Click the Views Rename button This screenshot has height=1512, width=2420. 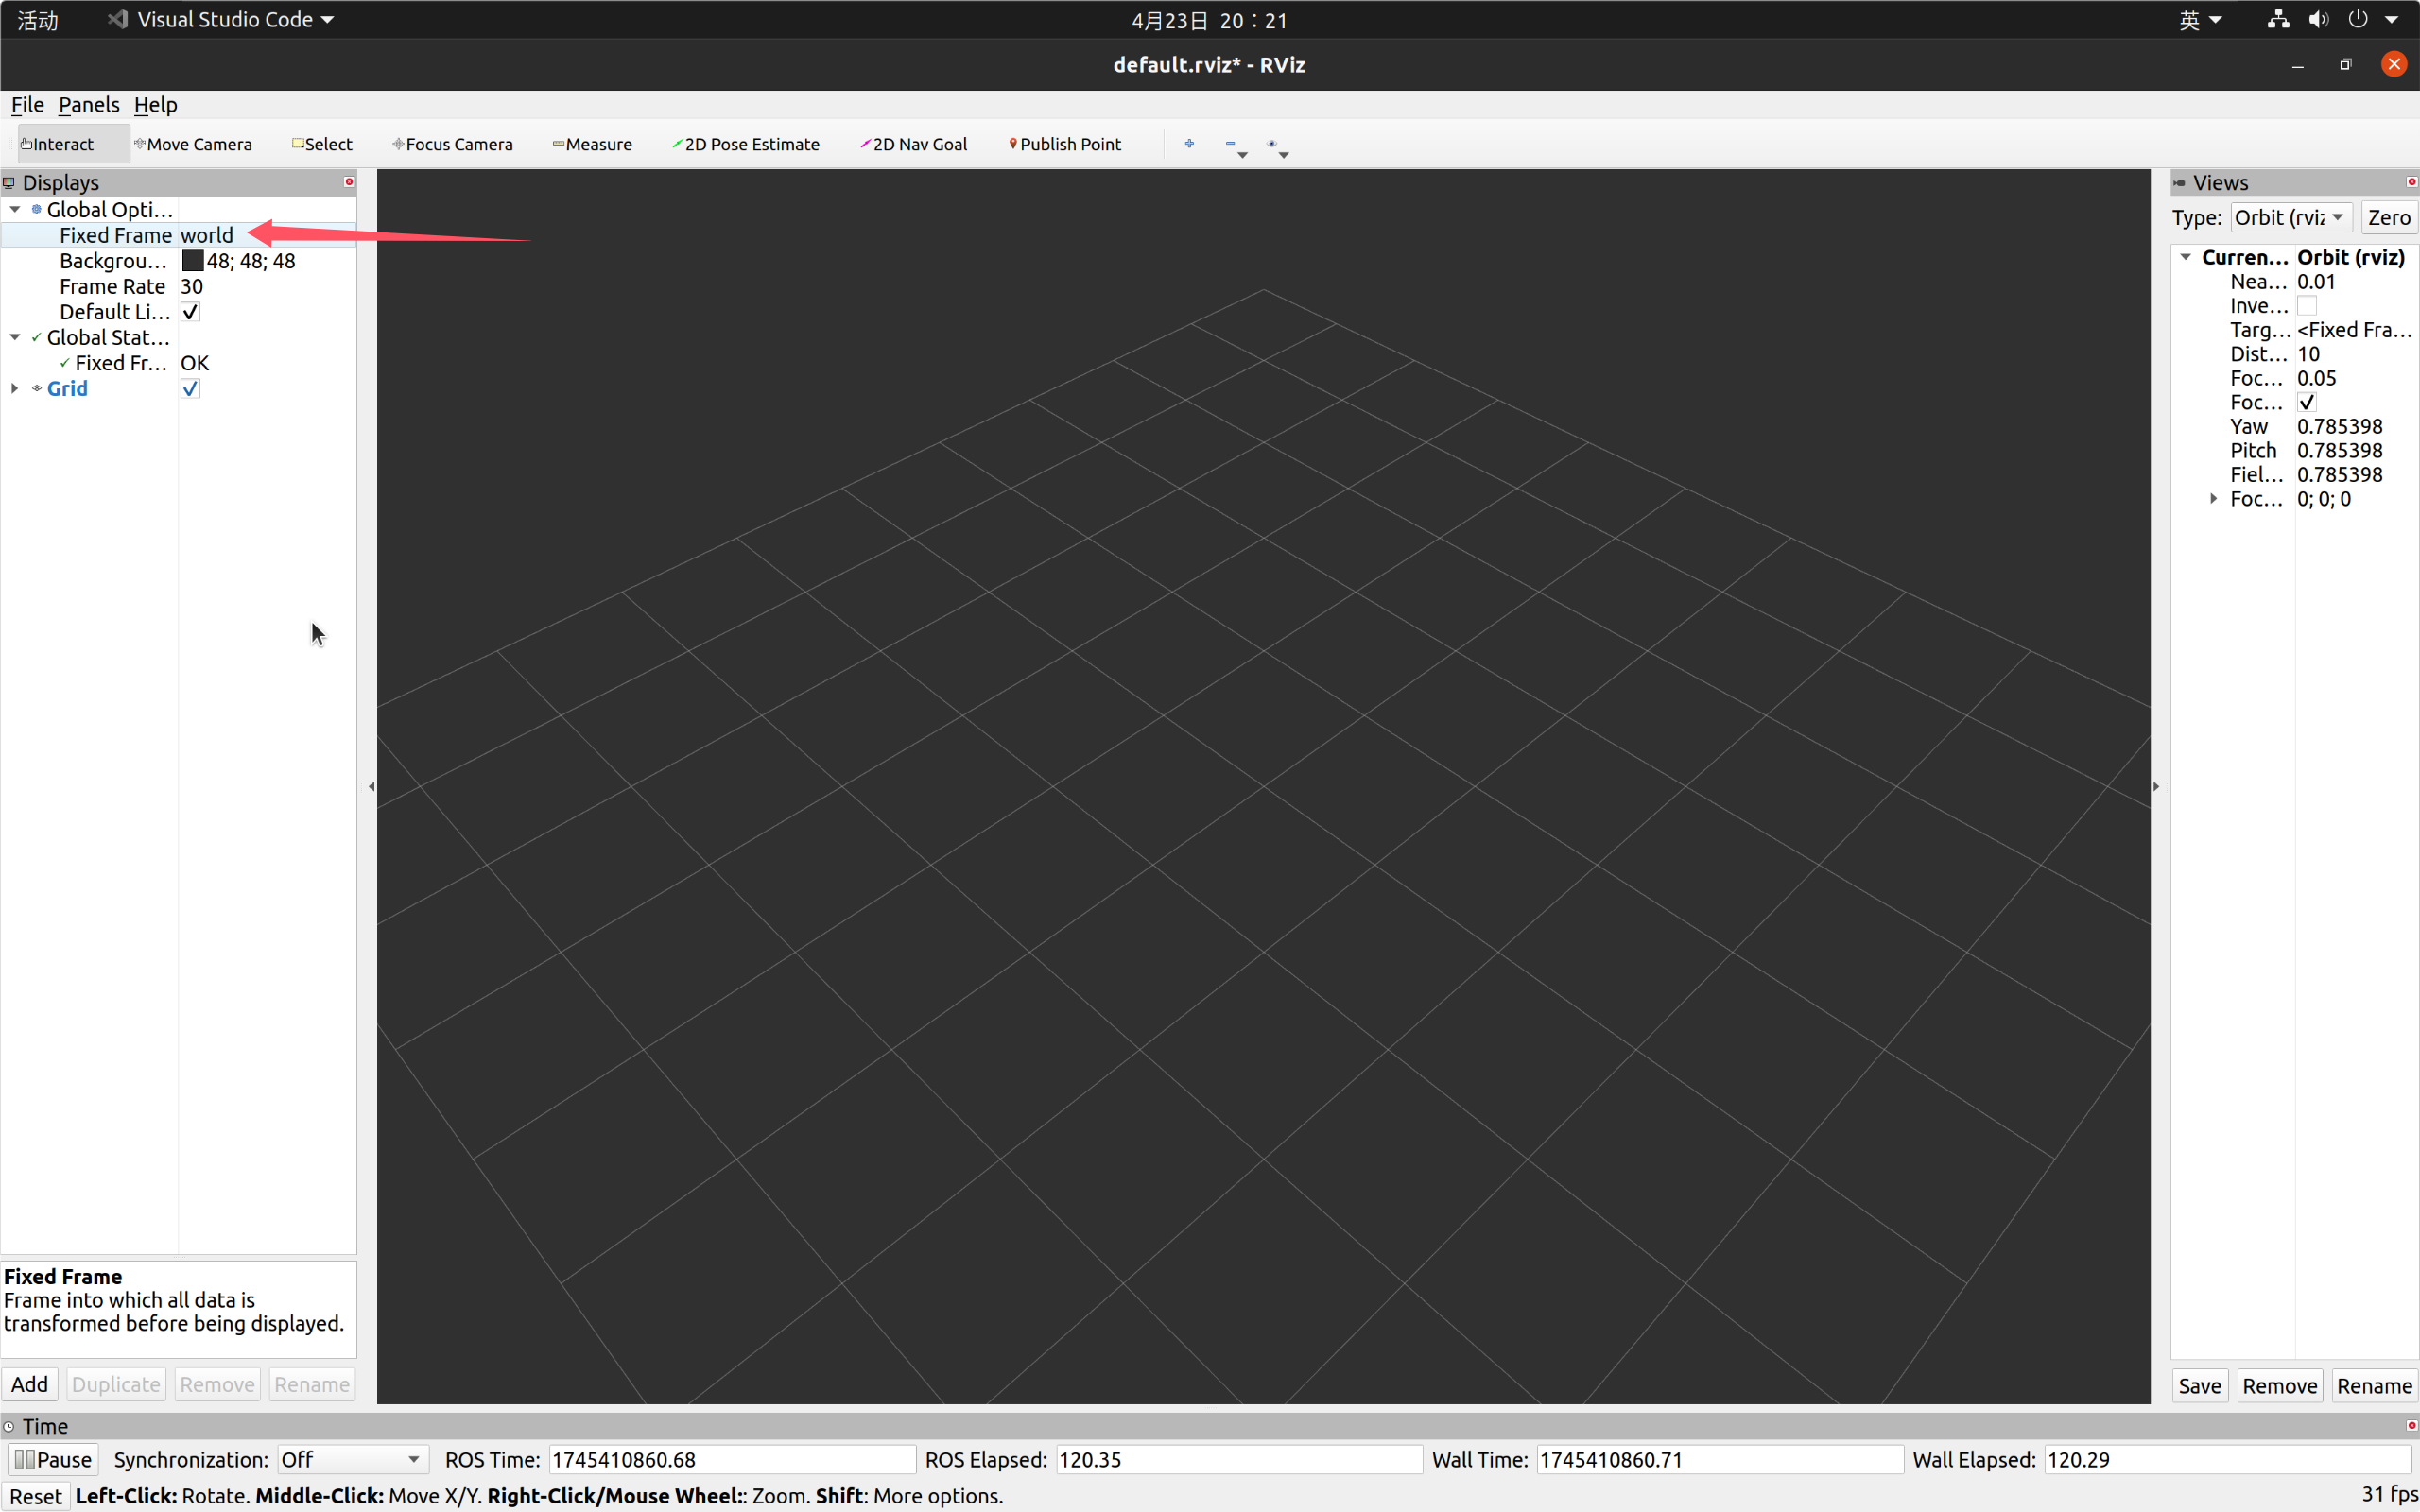click(x=2374, y=1386)
